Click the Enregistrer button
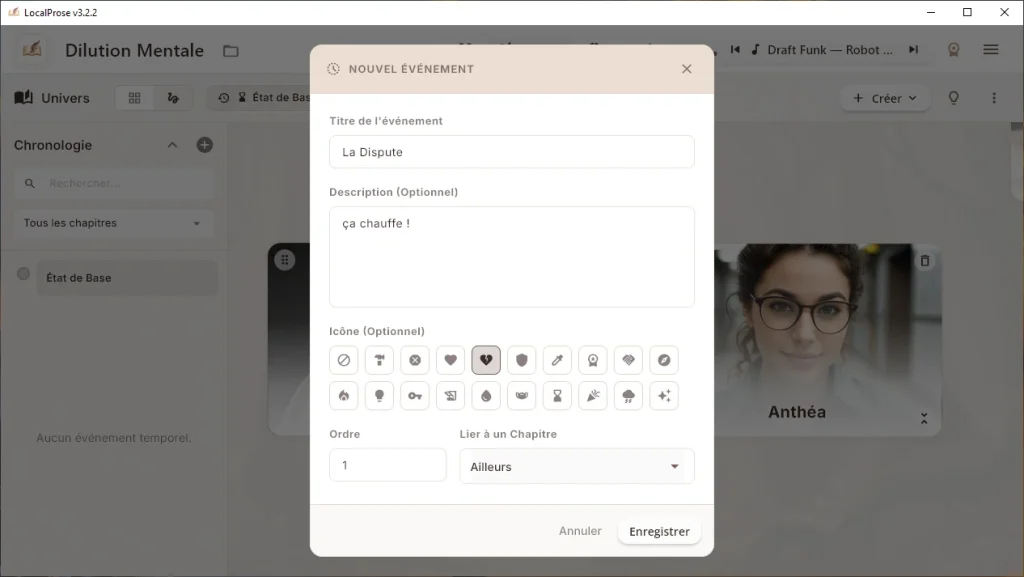 point(659,531)
